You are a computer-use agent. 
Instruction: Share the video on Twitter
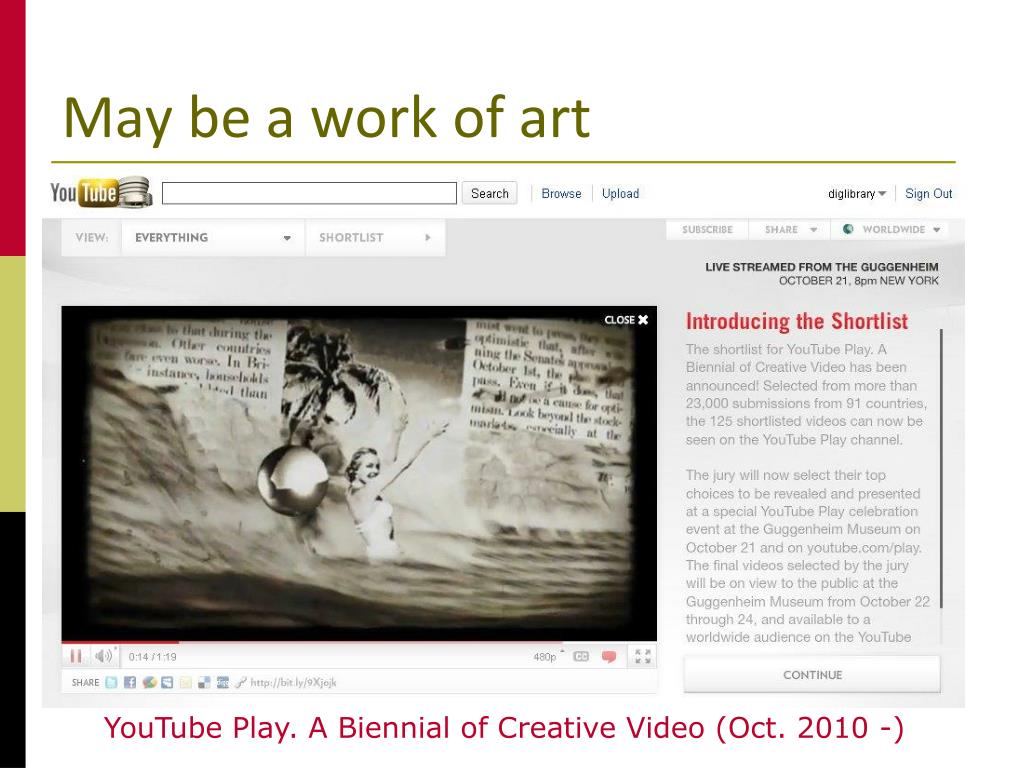tap(112, 682)
